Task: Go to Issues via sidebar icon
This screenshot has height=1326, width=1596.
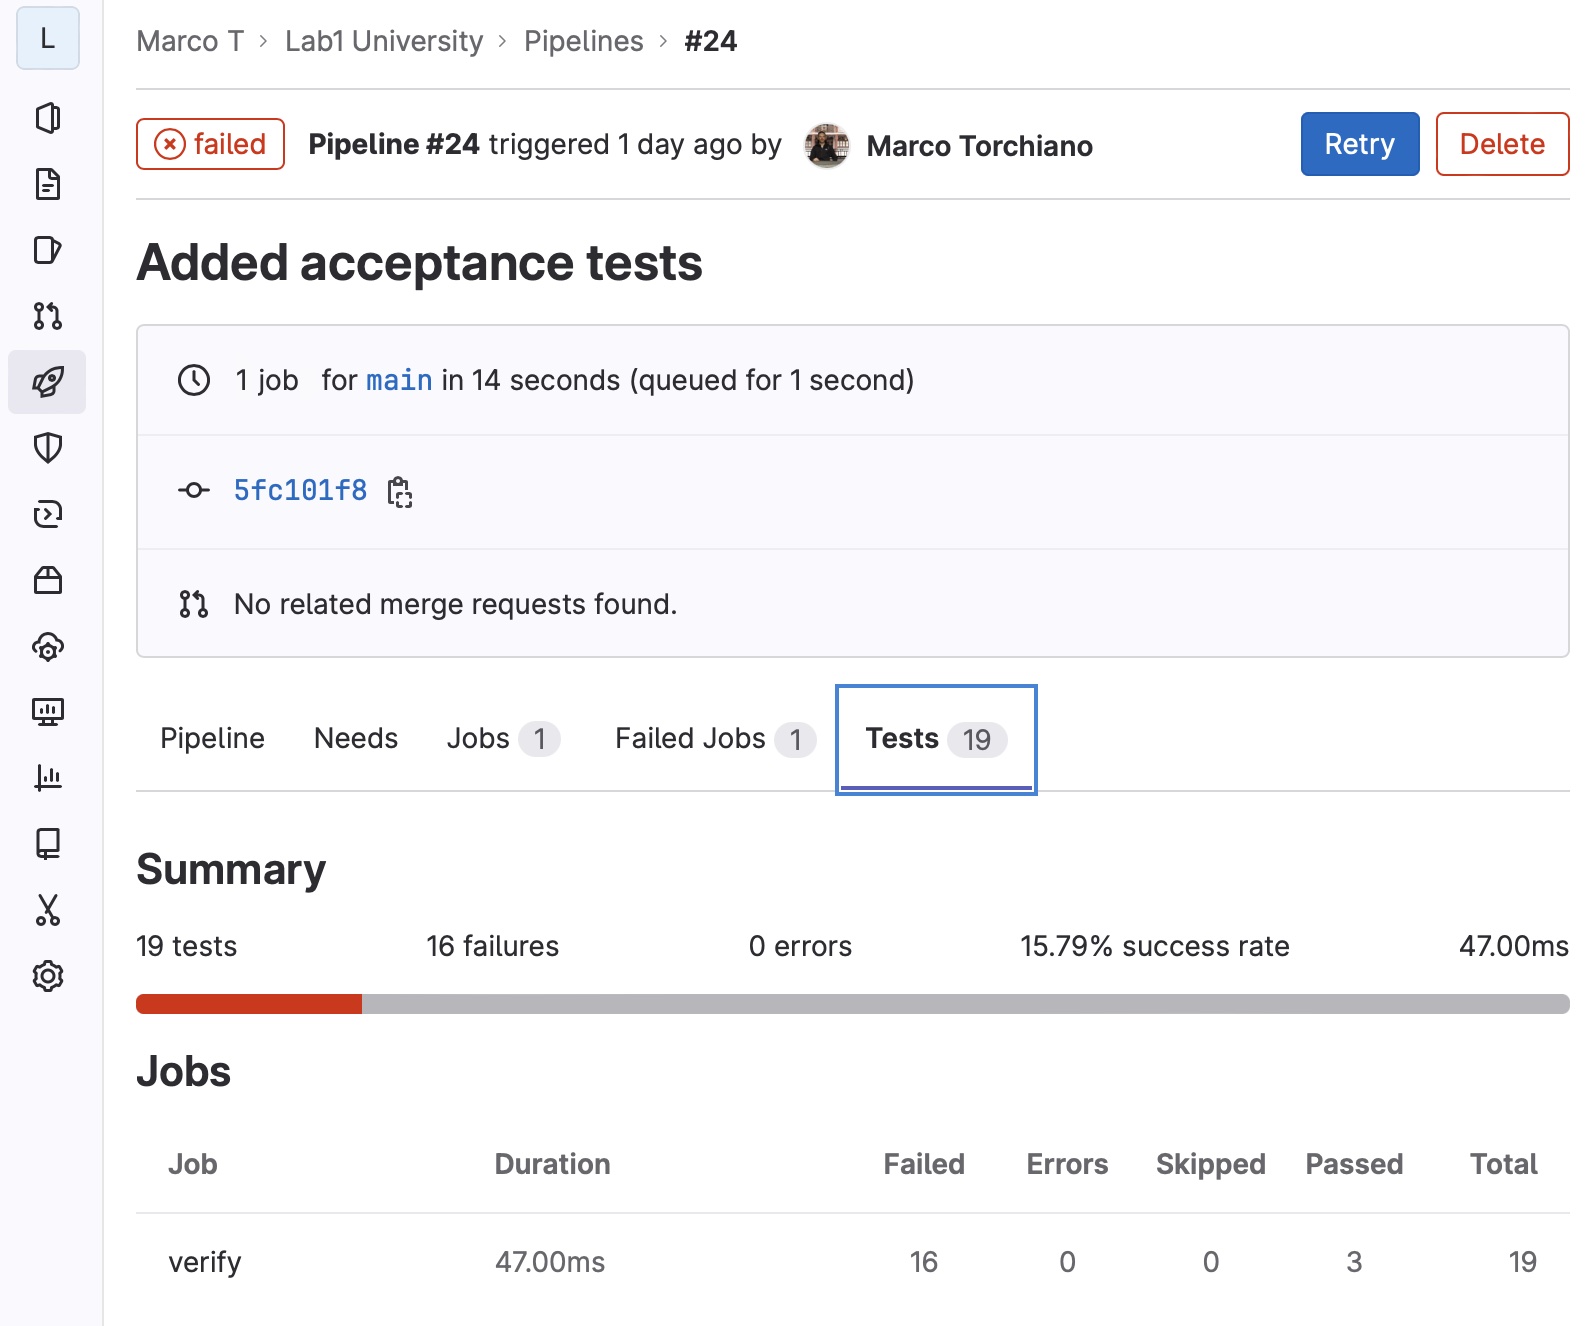Action: [x=47, y=250]
